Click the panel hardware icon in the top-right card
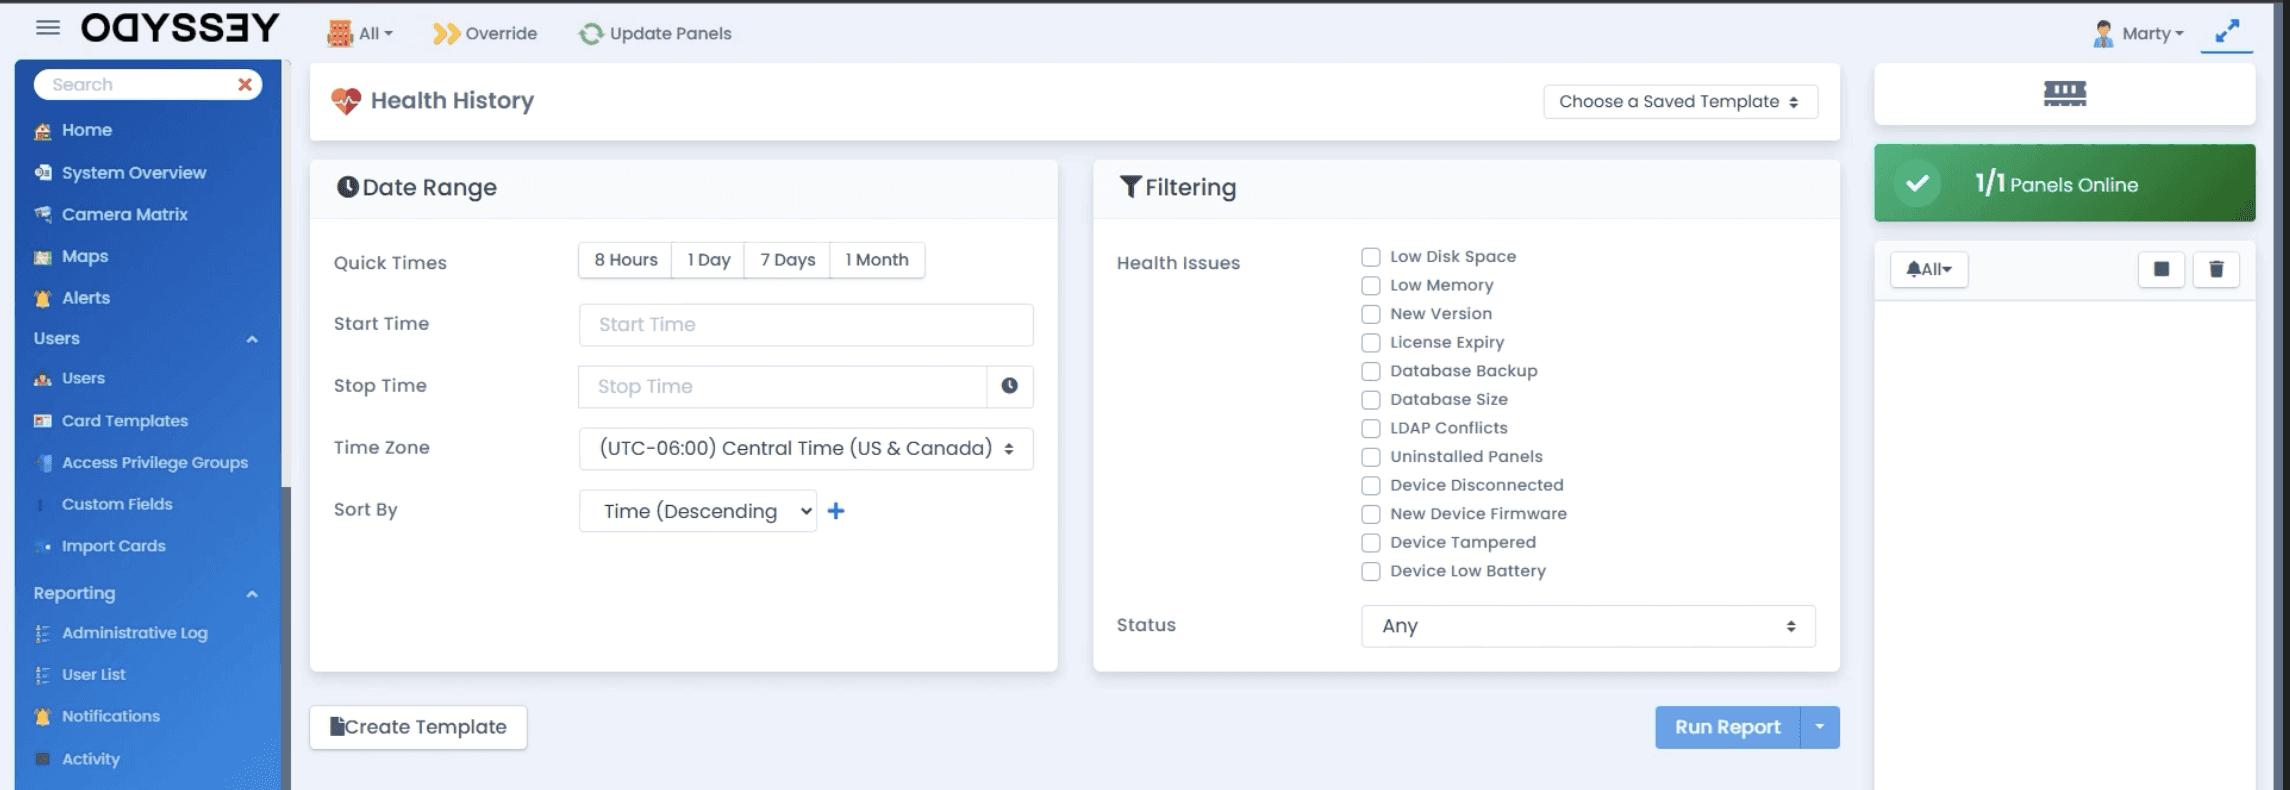 (2065, 94)
